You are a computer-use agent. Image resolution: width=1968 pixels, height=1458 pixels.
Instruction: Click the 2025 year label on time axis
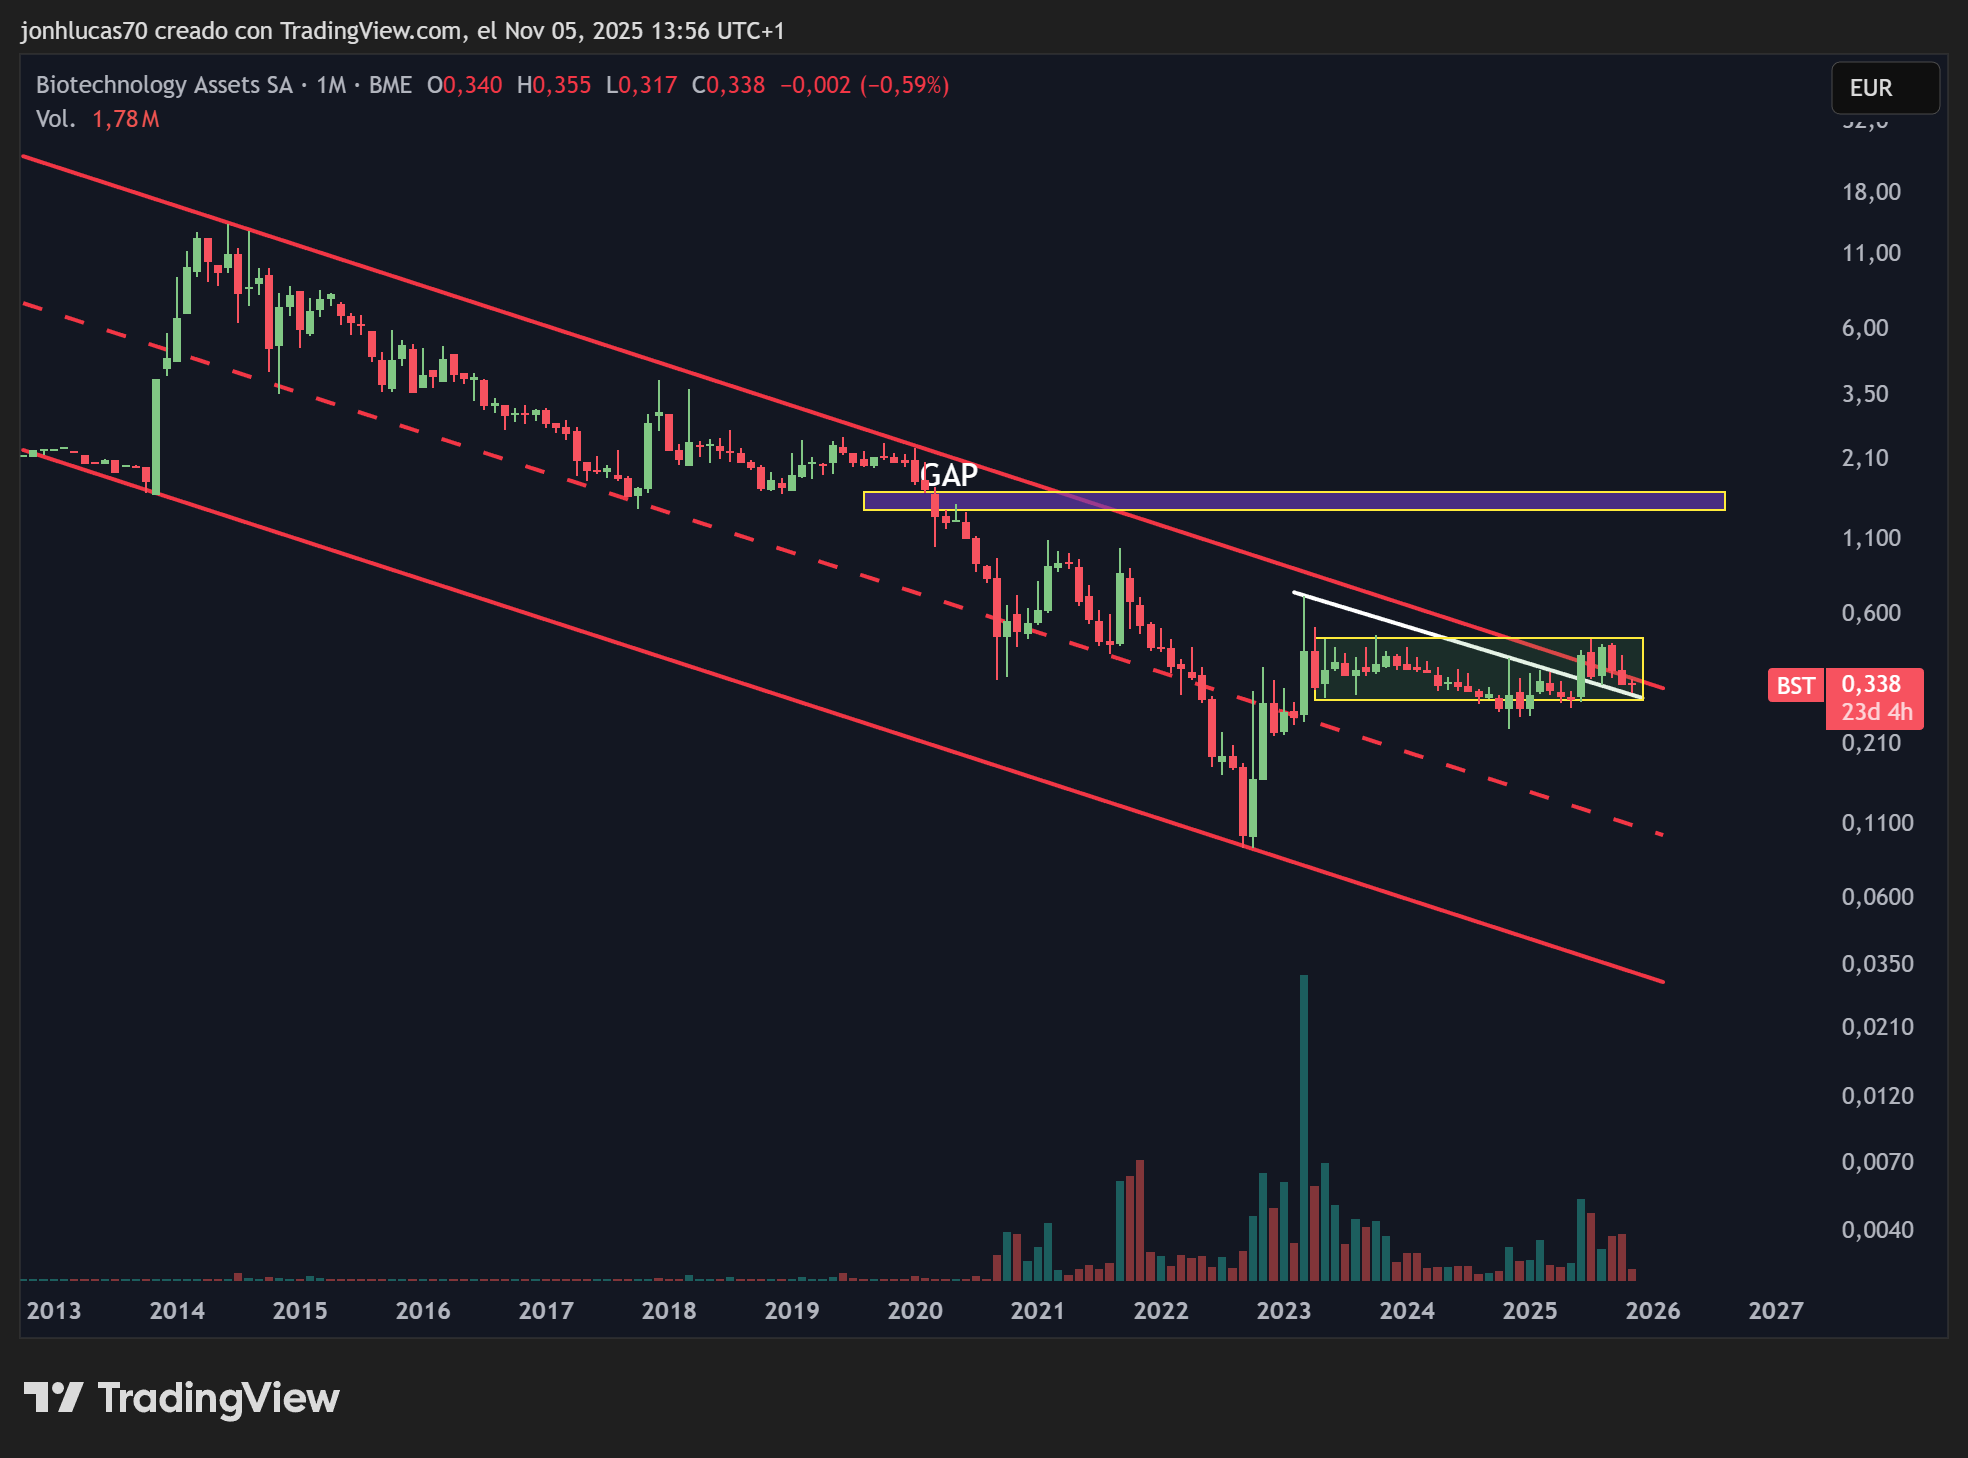click(x=1530, y=1310)
